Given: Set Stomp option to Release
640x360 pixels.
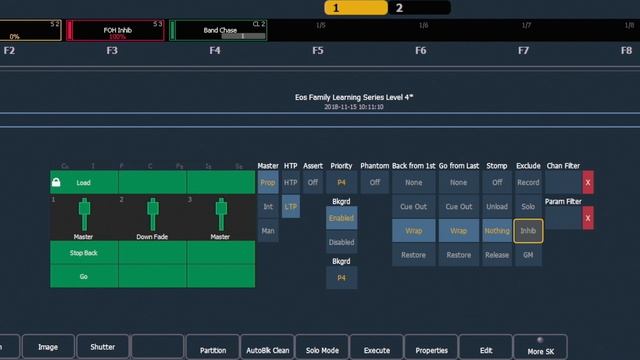Looking at the screenshot, I should [x=497, y=255].
